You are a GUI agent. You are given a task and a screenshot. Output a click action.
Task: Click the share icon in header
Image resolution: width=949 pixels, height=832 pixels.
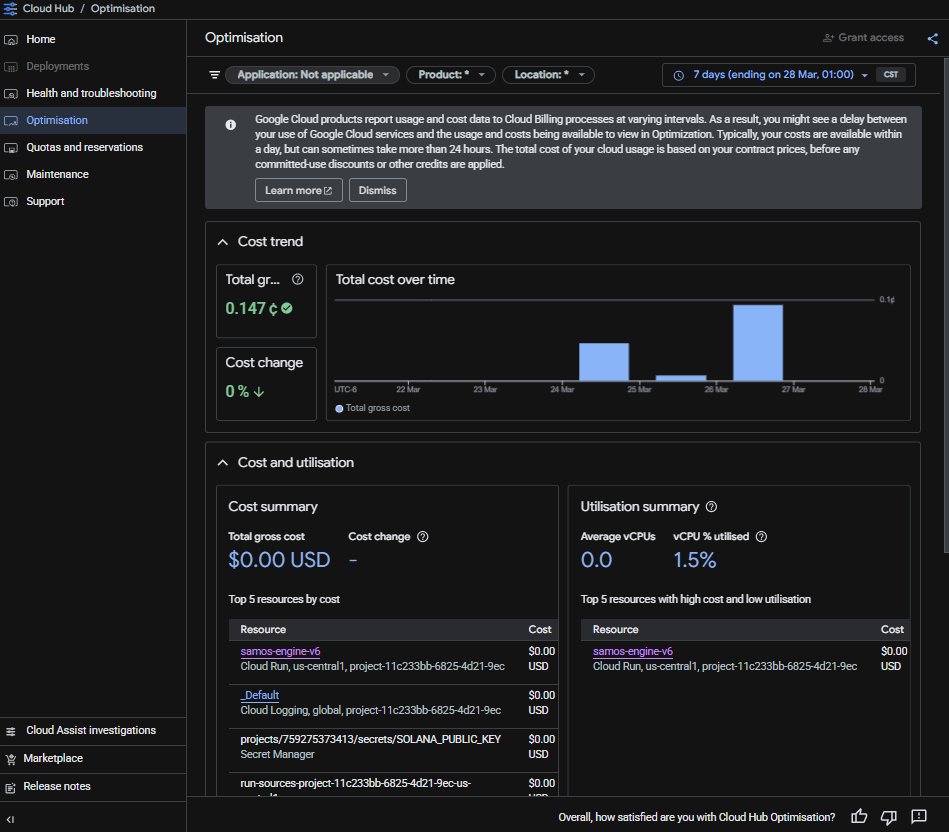point(932,38)
